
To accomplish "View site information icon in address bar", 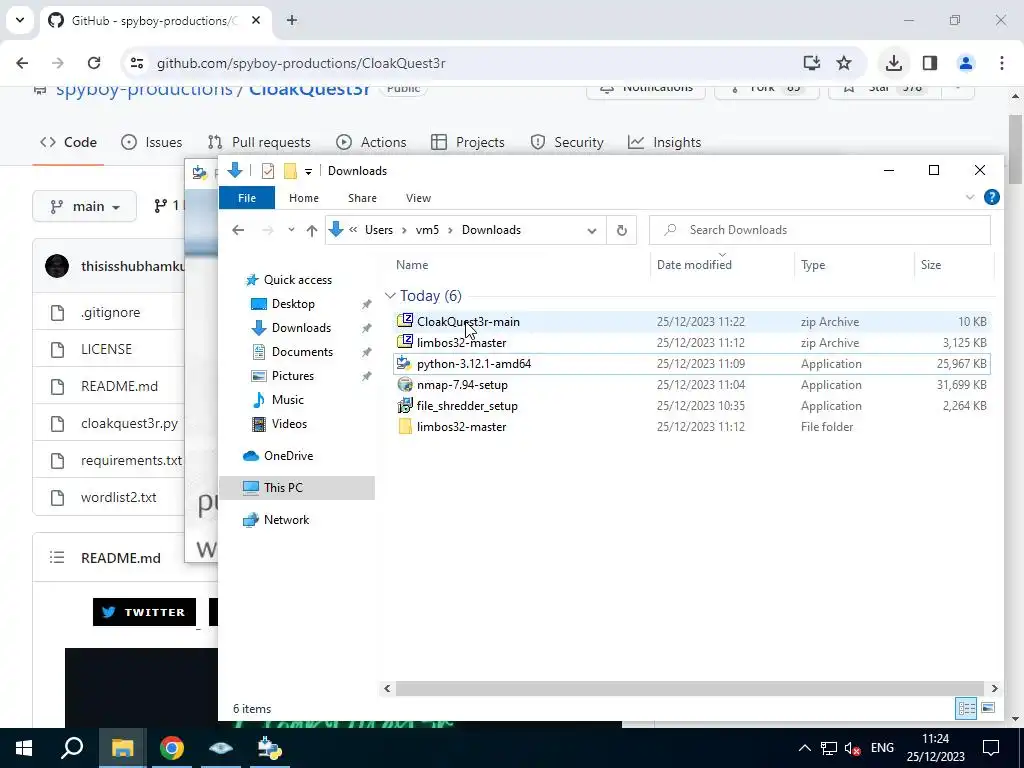I will (136, 63).
